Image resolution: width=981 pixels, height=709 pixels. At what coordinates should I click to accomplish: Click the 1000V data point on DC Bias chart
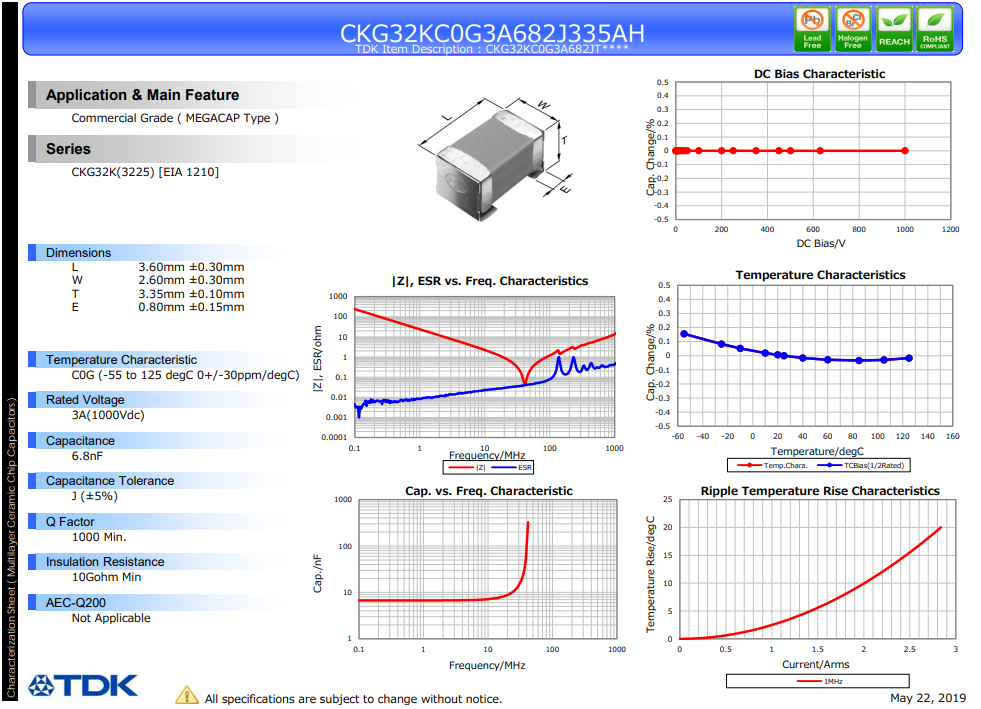(905, 151)
